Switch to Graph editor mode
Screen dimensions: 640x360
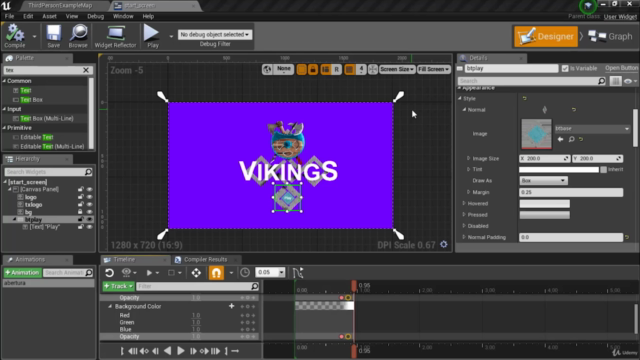[x=610, y=36]
